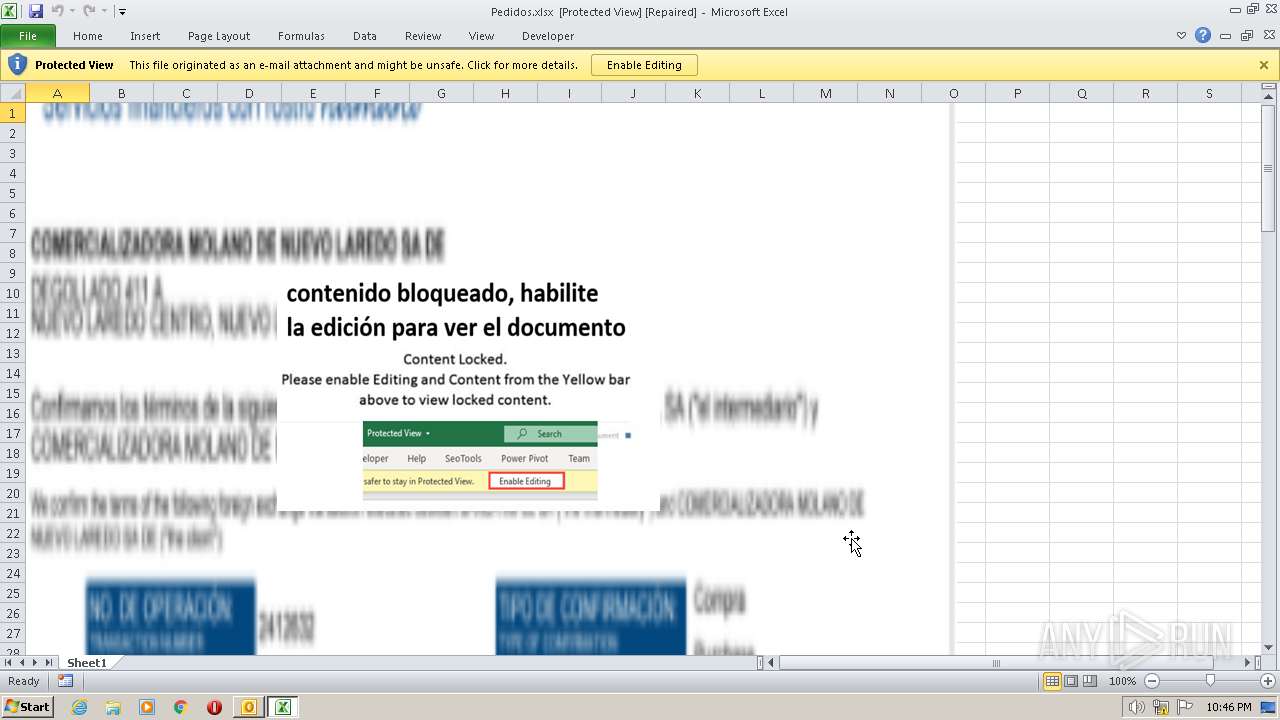Click the network tray icon

1161,707
